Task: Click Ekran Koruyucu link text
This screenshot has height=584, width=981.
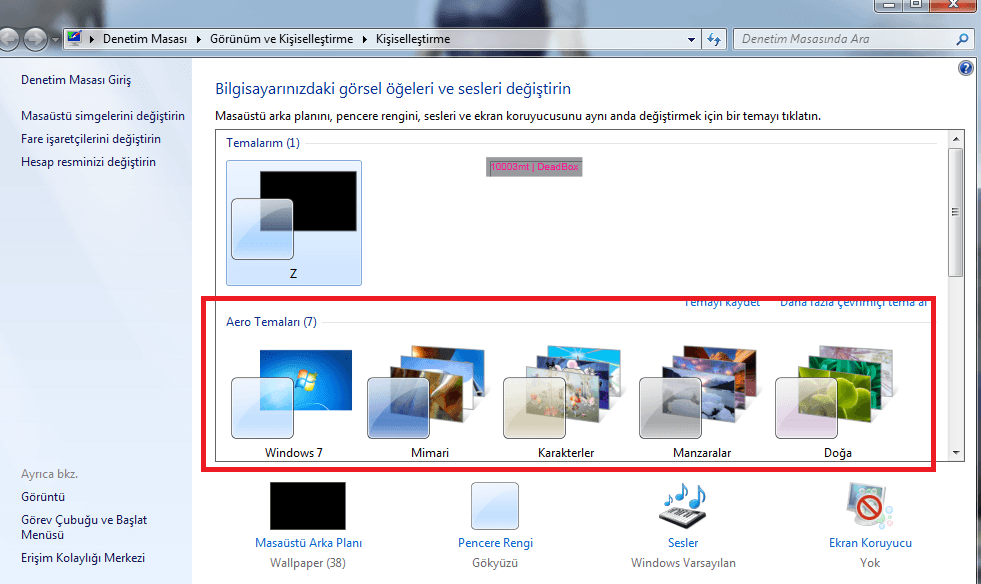Action: coord(870,543)
